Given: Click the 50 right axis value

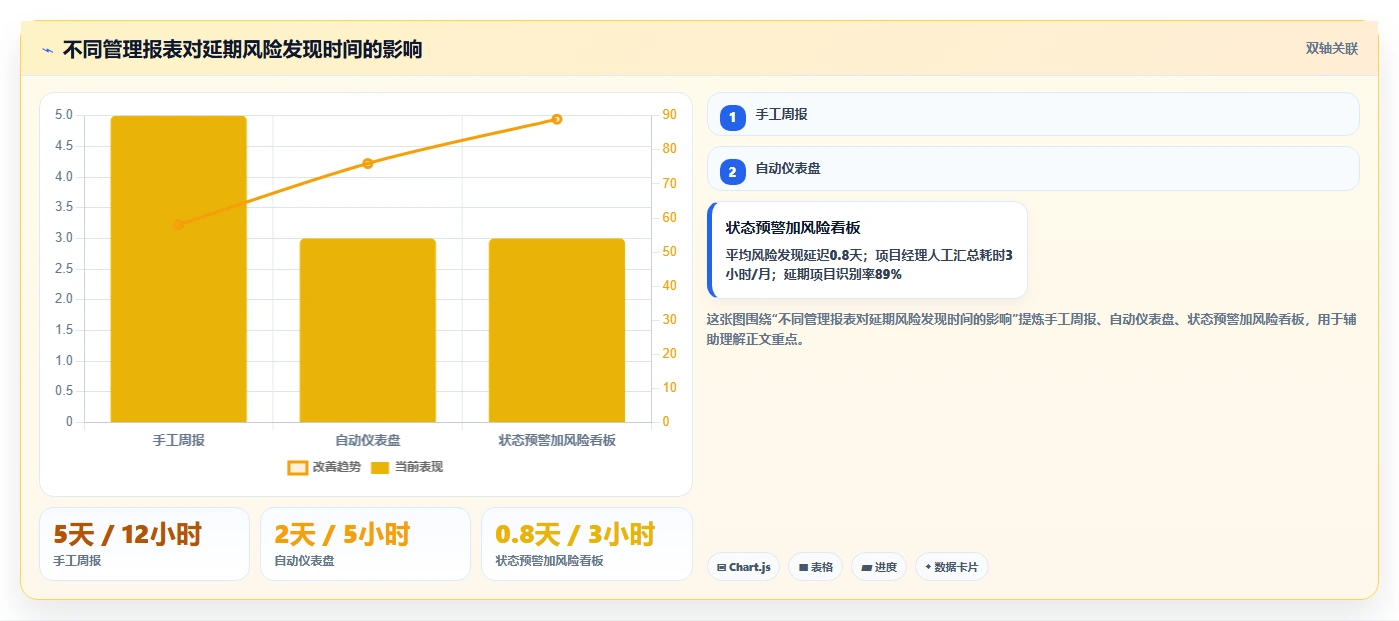Looking at the screenshot, I should [x=669, y=251].
